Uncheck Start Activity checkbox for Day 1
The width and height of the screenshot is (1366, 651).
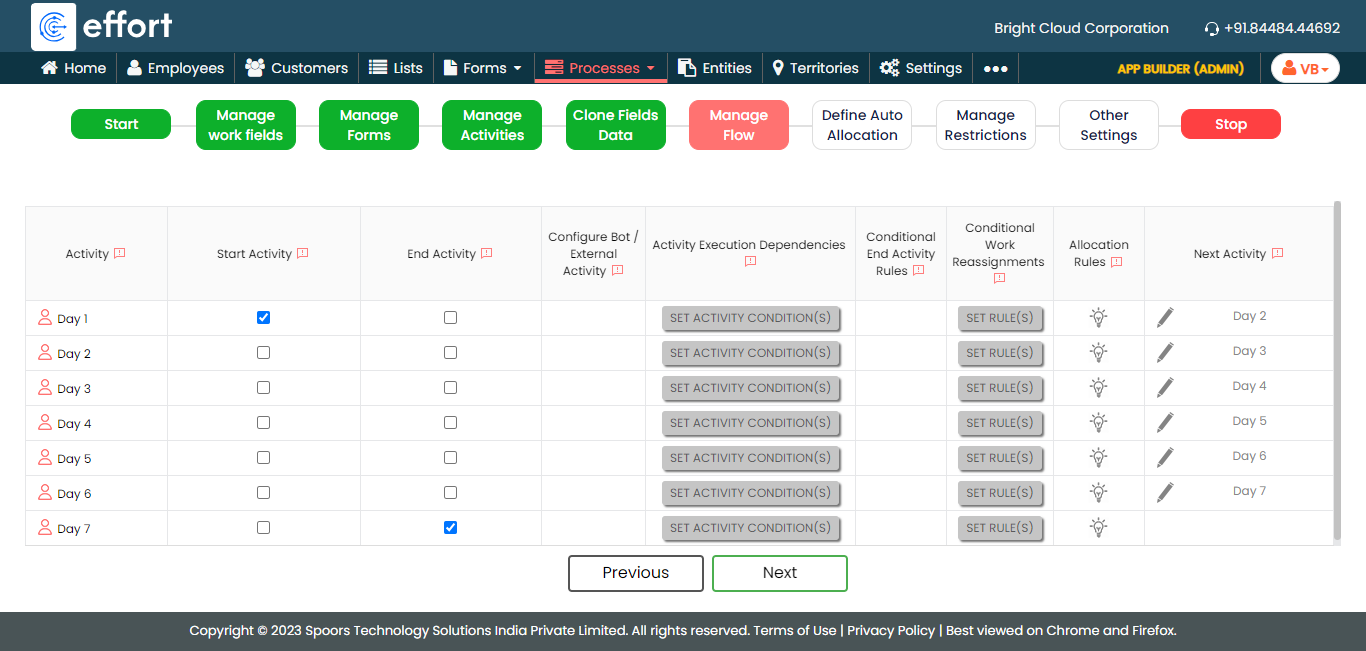263,317
